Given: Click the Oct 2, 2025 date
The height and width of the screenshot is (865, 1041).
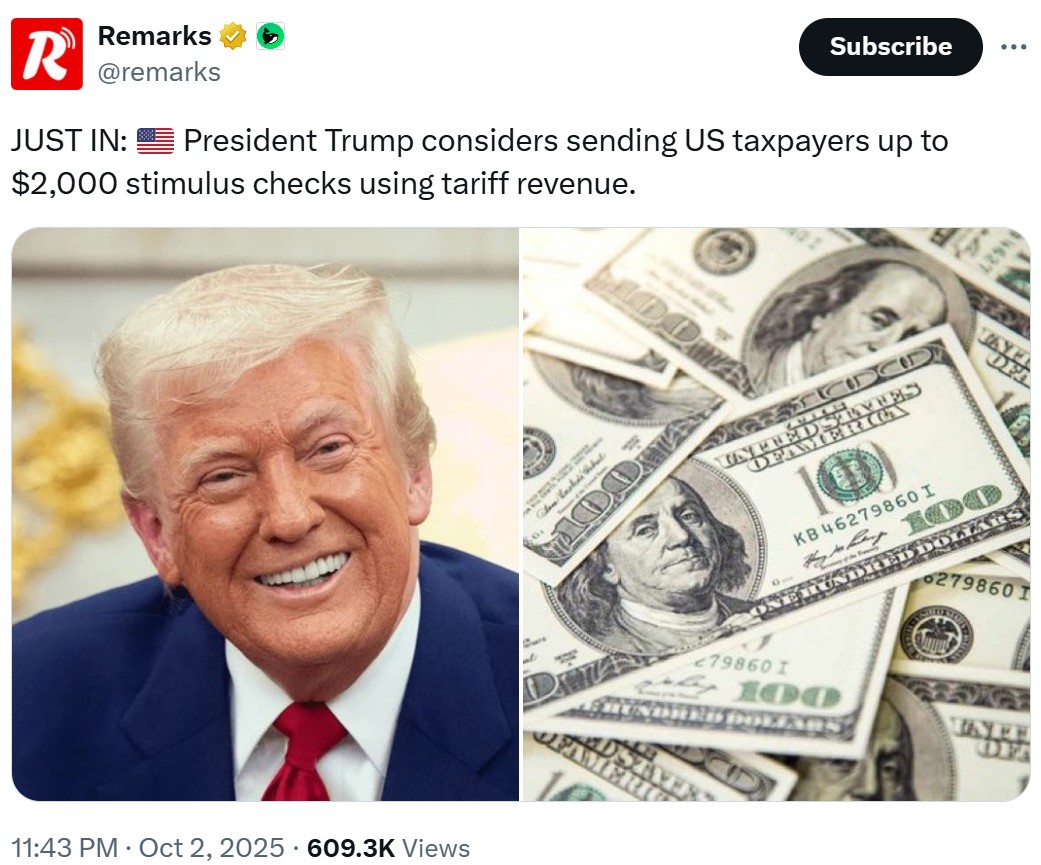Looking at the screenshot, I should 211,848.
